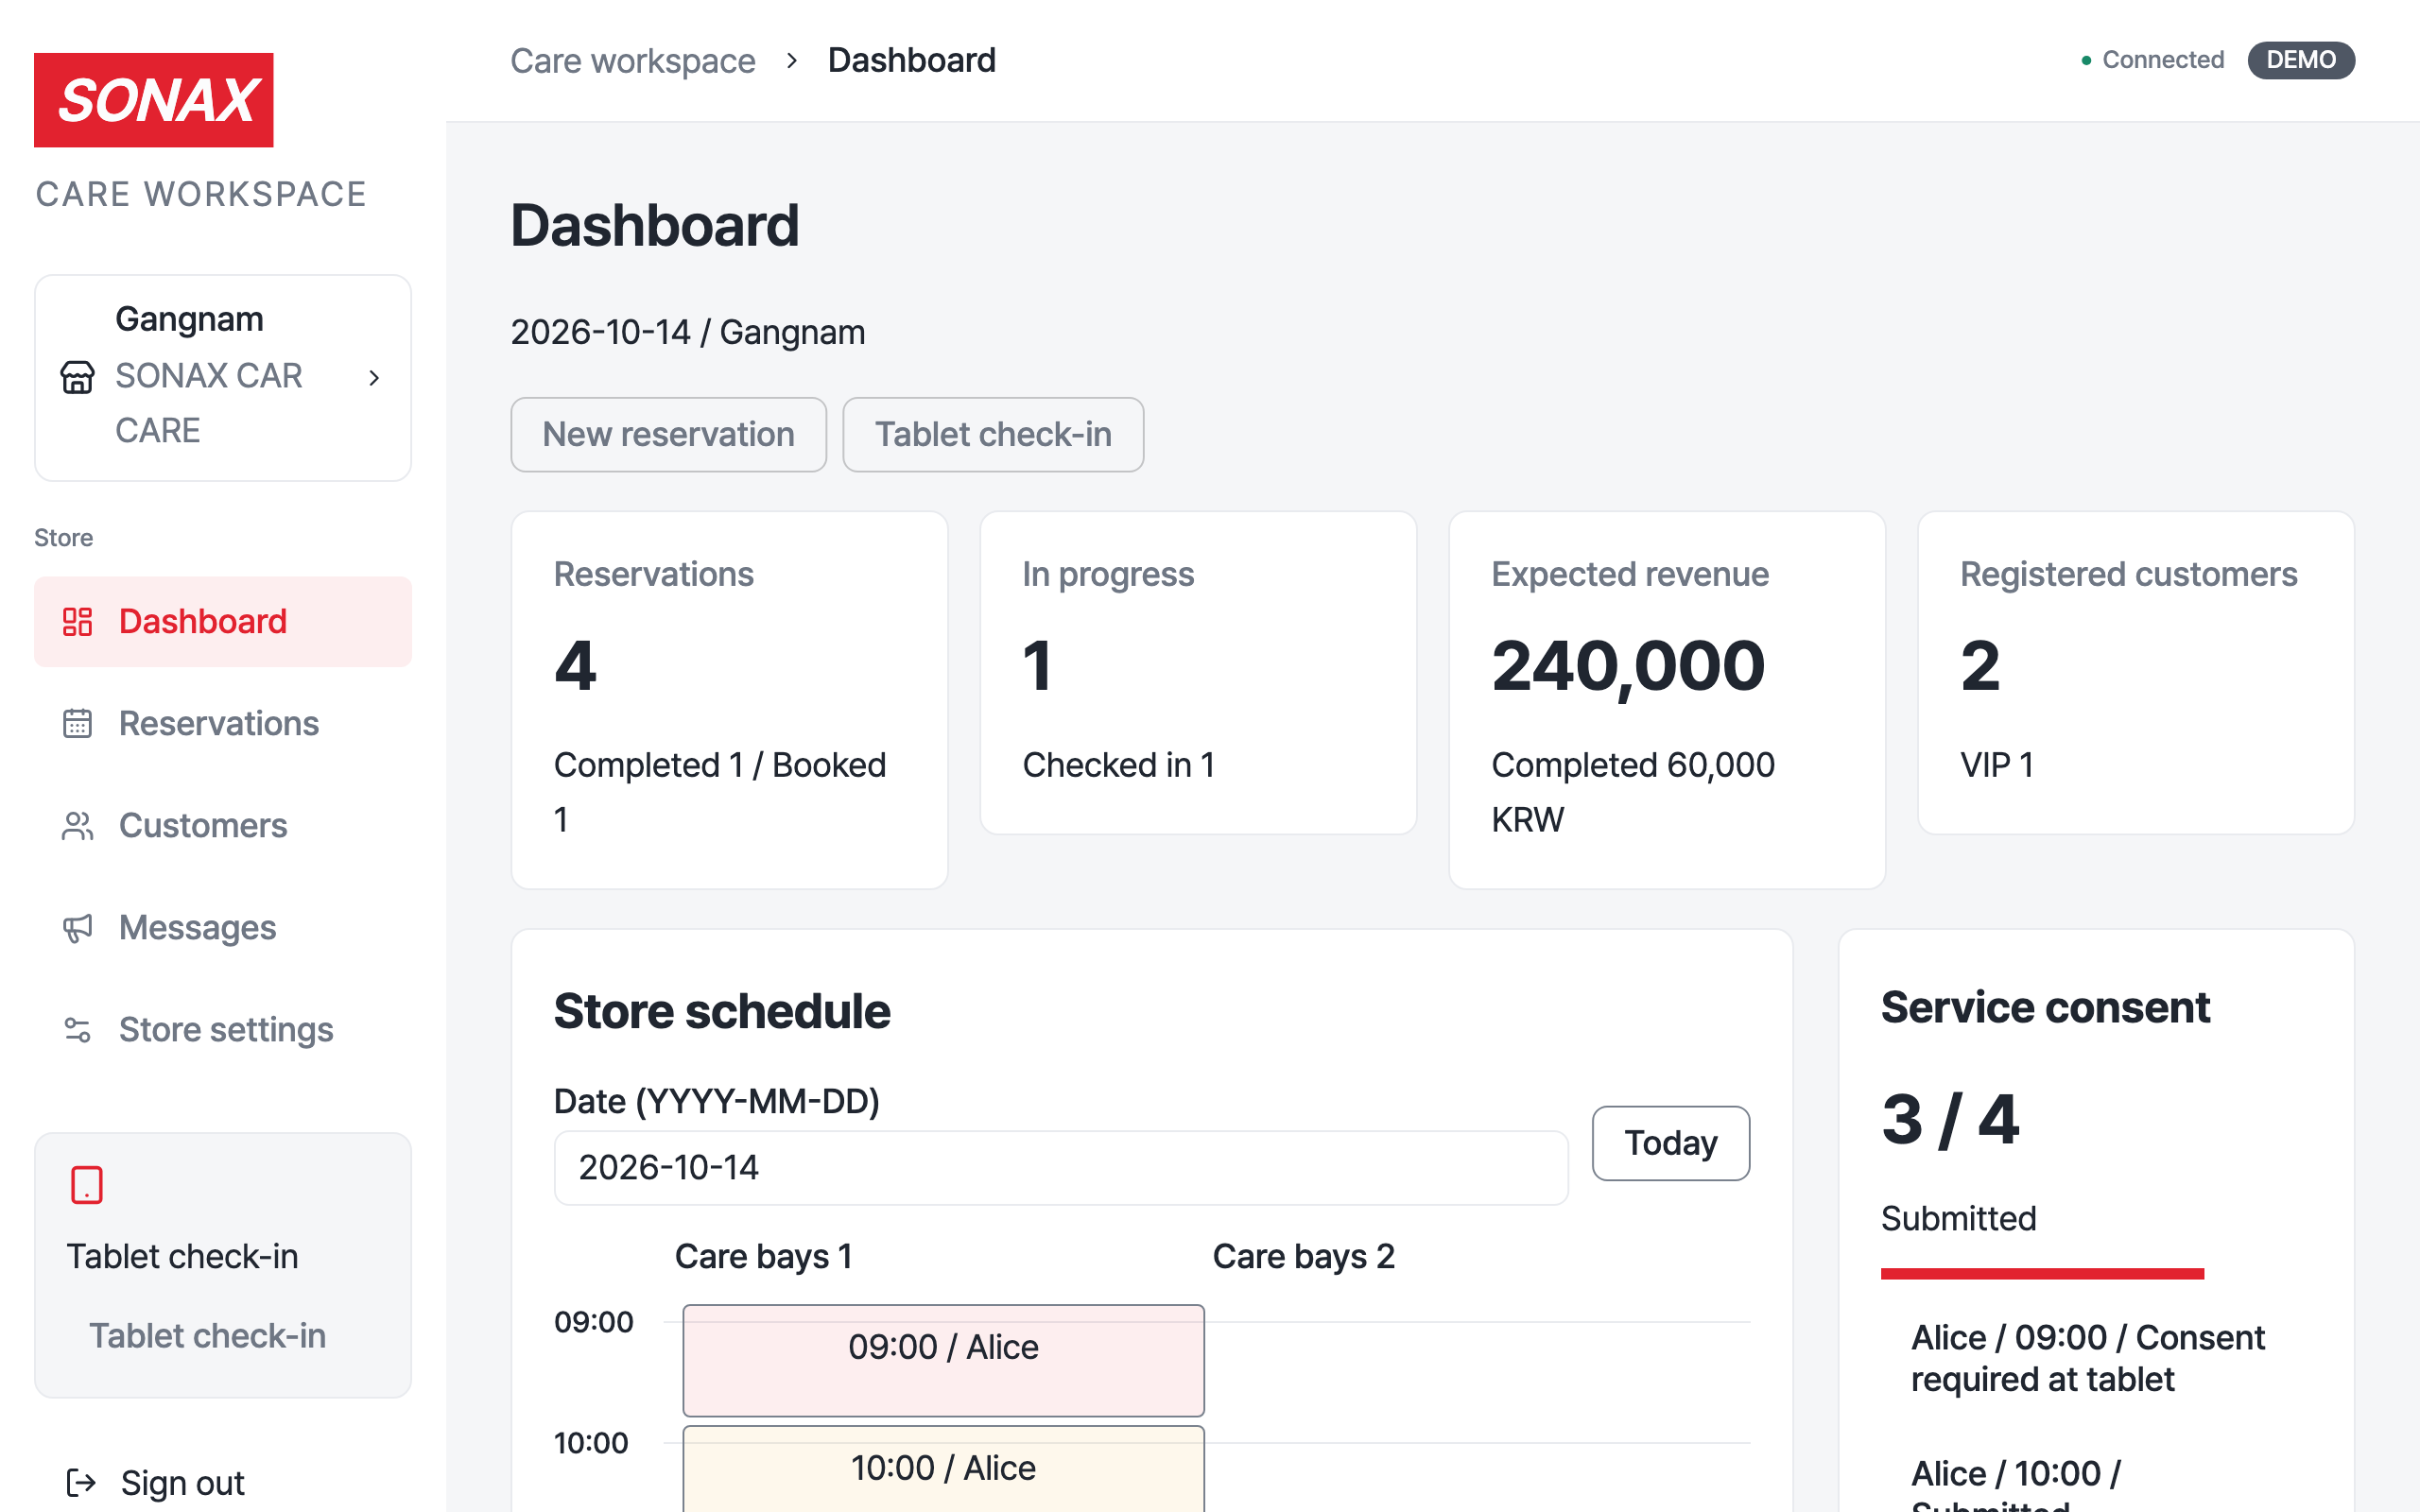Click the SONAX logo
Image resolution: width=2420 pixels, height=1512 pixels.
153,100
